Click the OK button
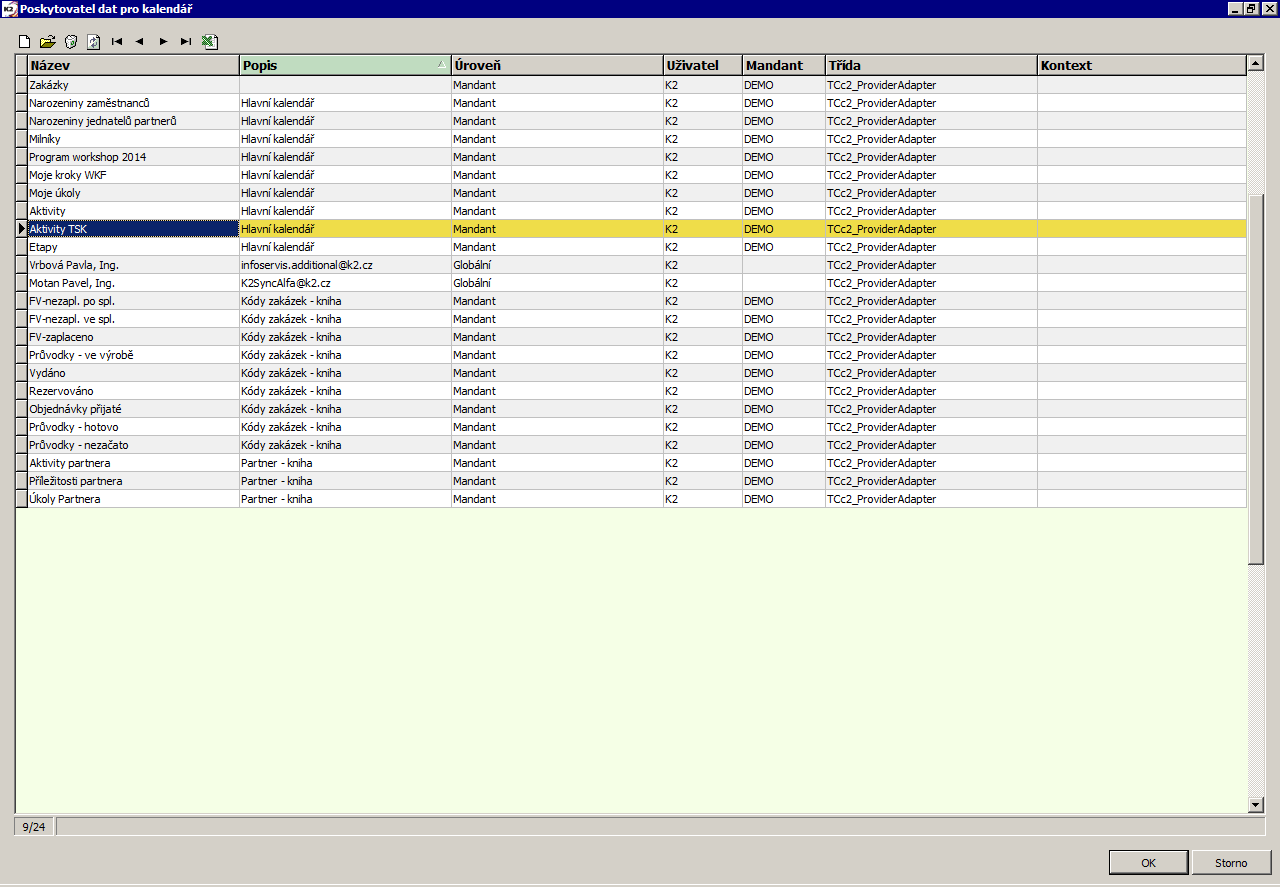 pos(1149,862)
